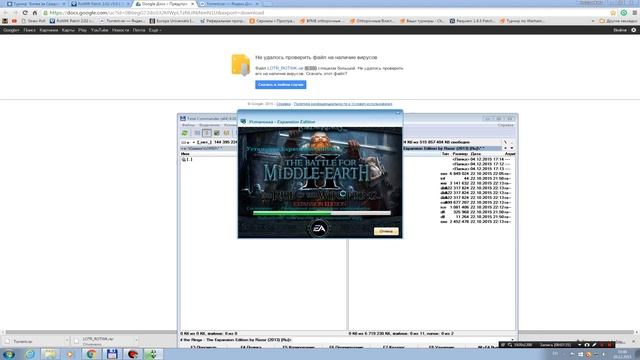Switch to Google Chrome in the taskbar
Image resolution: width=640 pixels, height=360 pixels.
click(x=91, y=354)
